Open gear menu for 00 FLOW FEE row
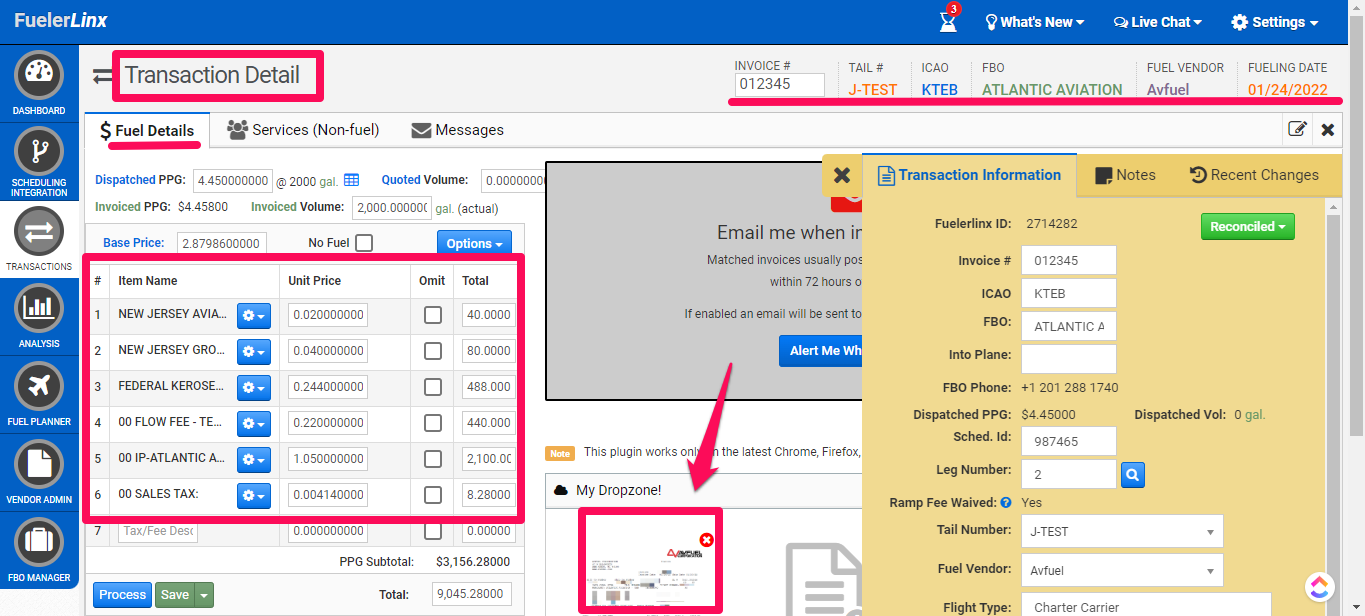This screenshot has height=616, width=1365. [253, 424]
